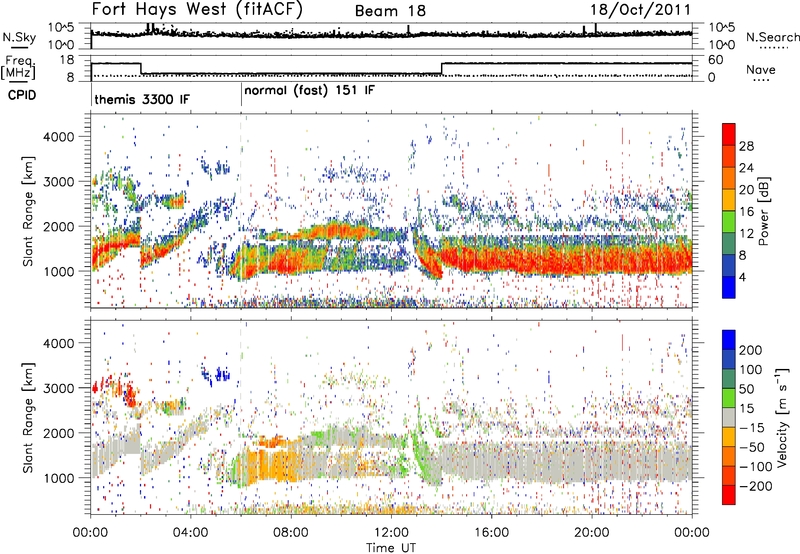Click the red high-power band after 14:00 in power panel

tap(566, 258)
